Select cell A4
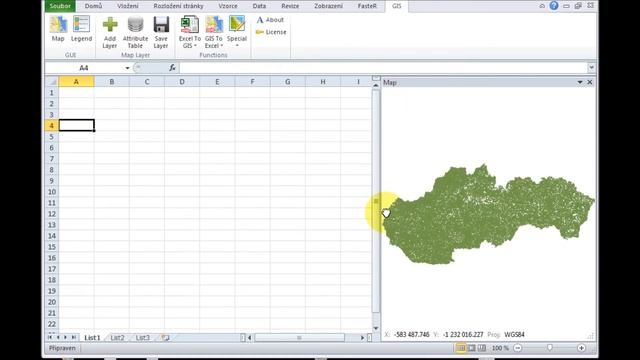The height and width of the screenshot is (360, 640). tap(76, 125)
